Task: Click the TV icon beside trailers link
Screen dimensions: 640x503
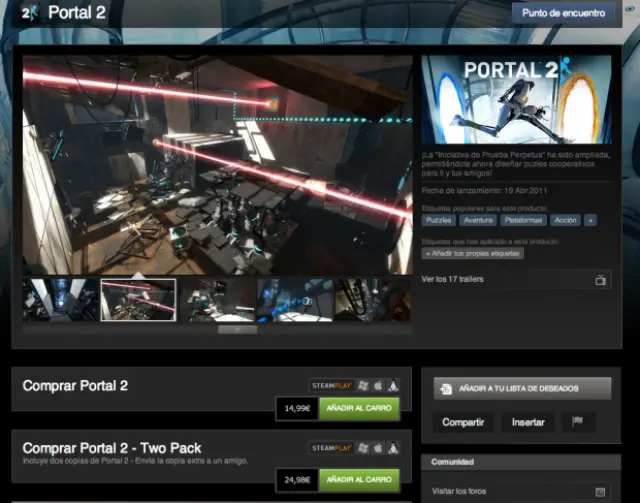Action: pos(600,280)
